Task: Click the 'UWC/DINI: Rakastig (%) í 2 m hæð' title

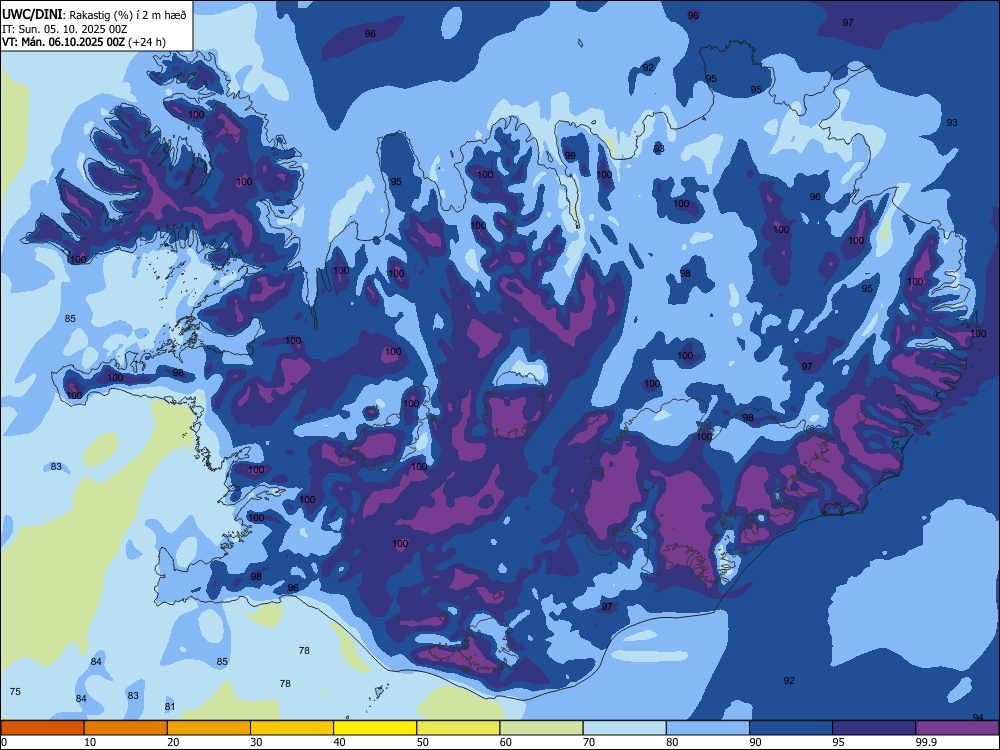Action: coord(94,15)
